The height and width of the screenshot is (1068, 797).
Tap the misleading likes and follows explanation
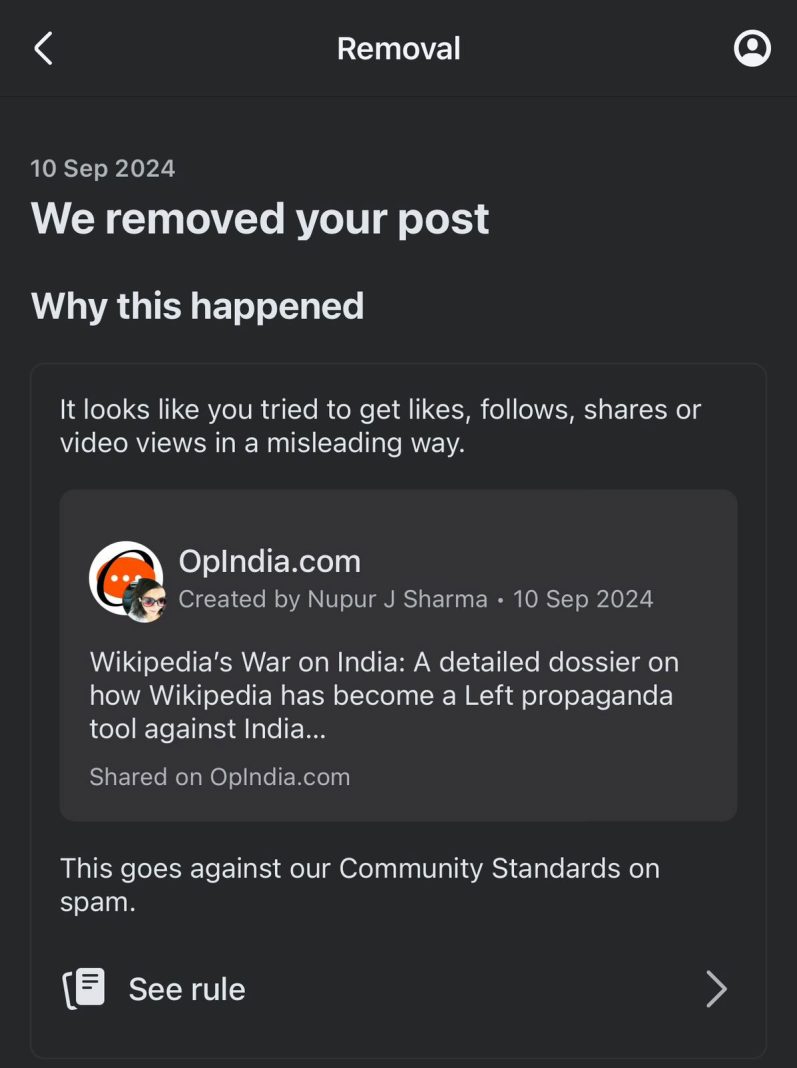pyautogui.click(x=380, y=426)
